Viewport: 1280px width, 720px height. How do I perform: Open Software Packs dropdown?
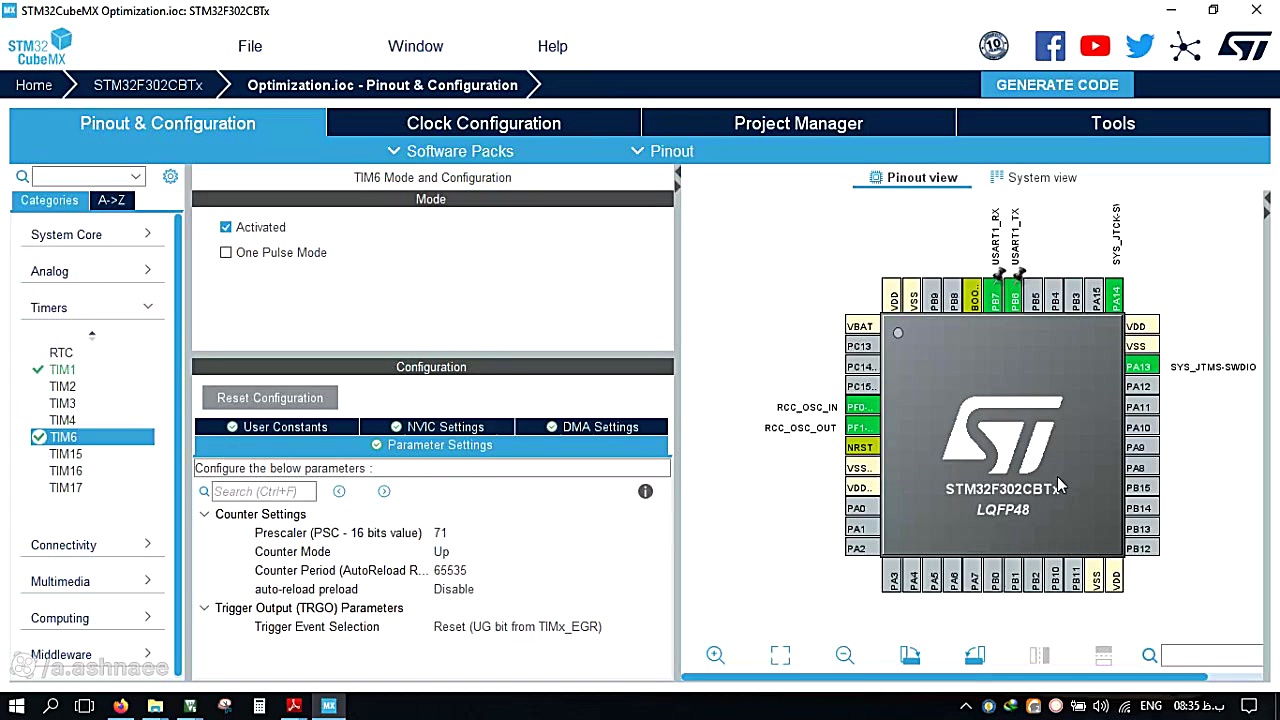click(x=450, y=151)
